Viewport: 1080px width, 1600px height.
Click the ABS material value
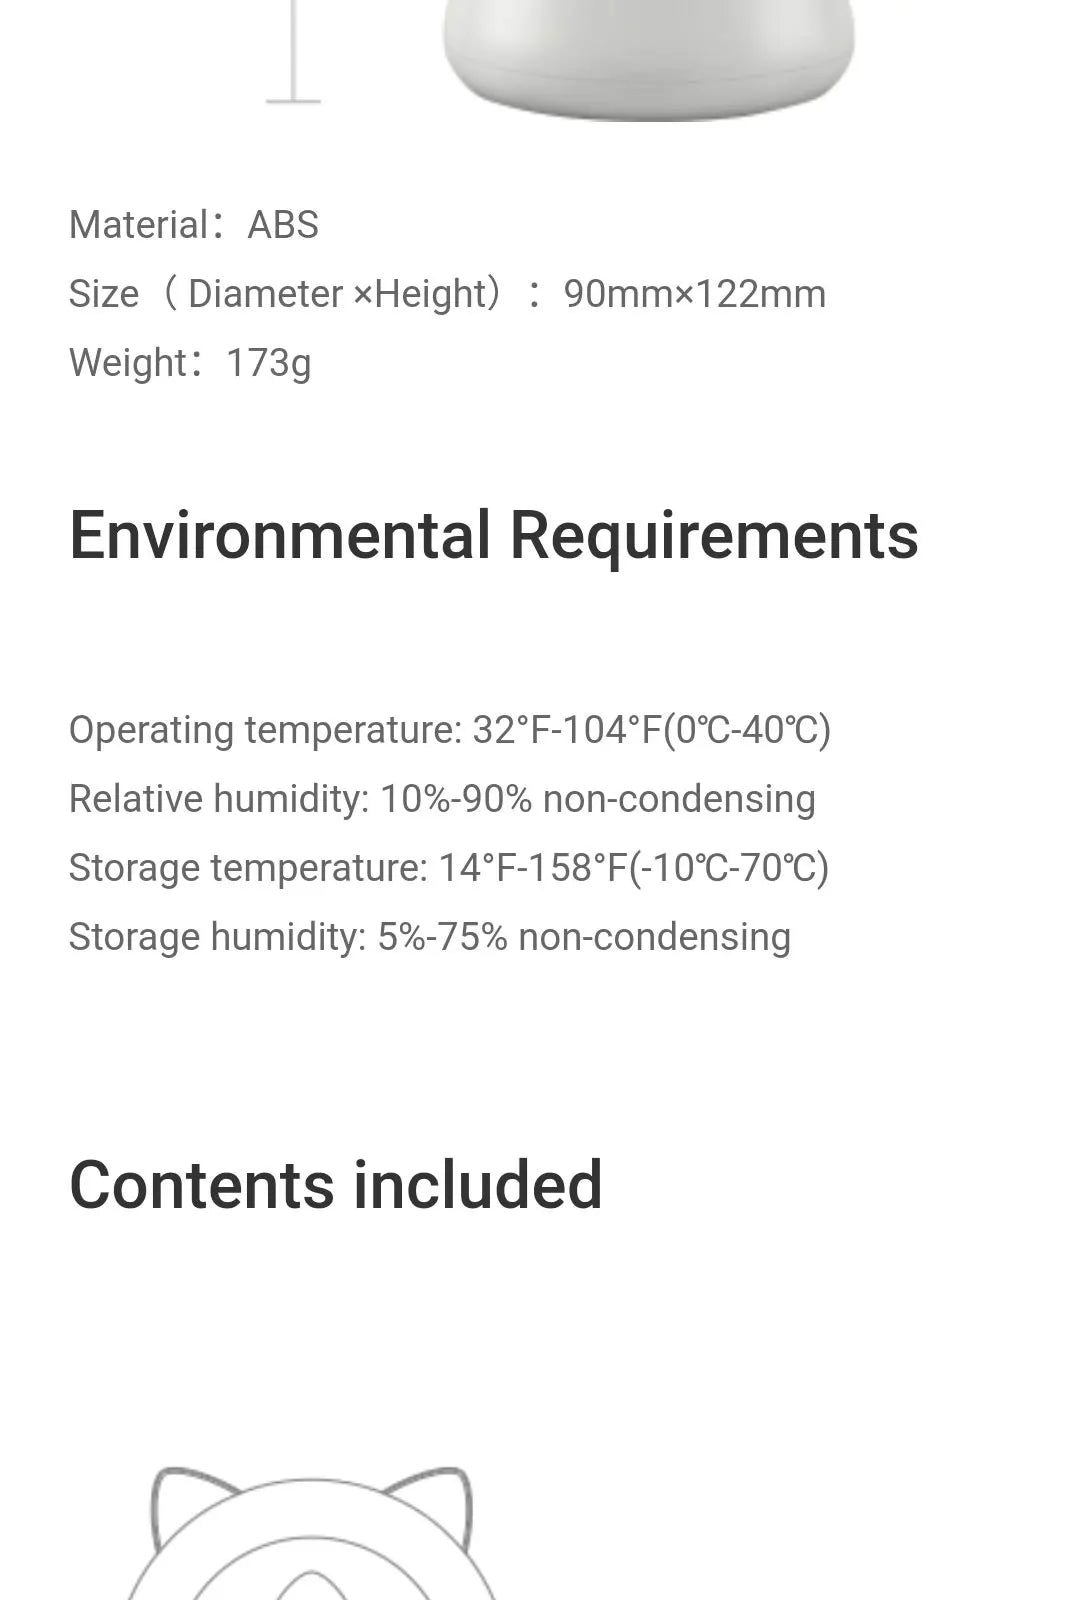click(283, 225)
